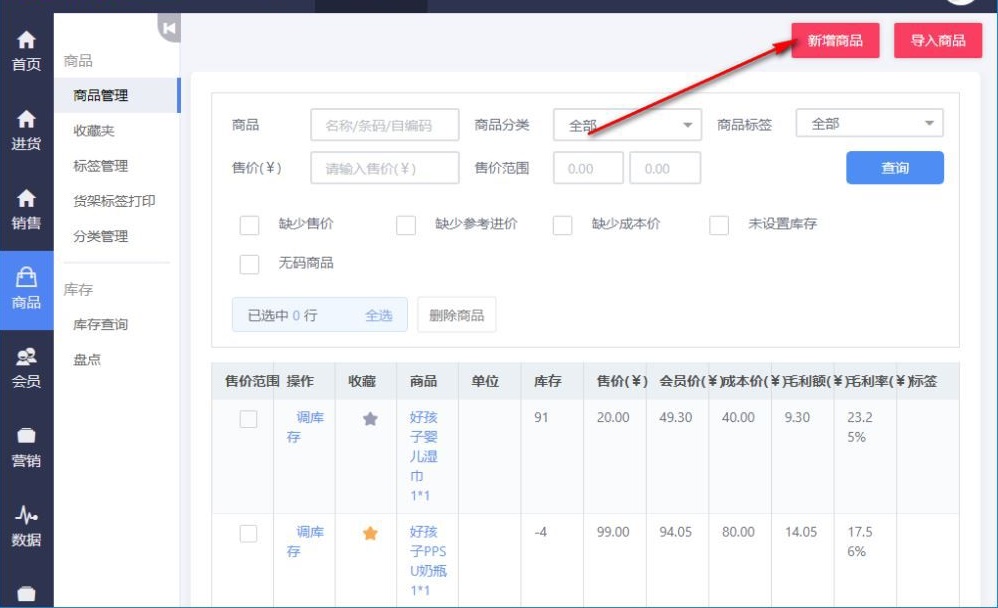Expand the 商品标签 tag dropdown
Viewport: 998px width, 608px height.
[869, 124]
